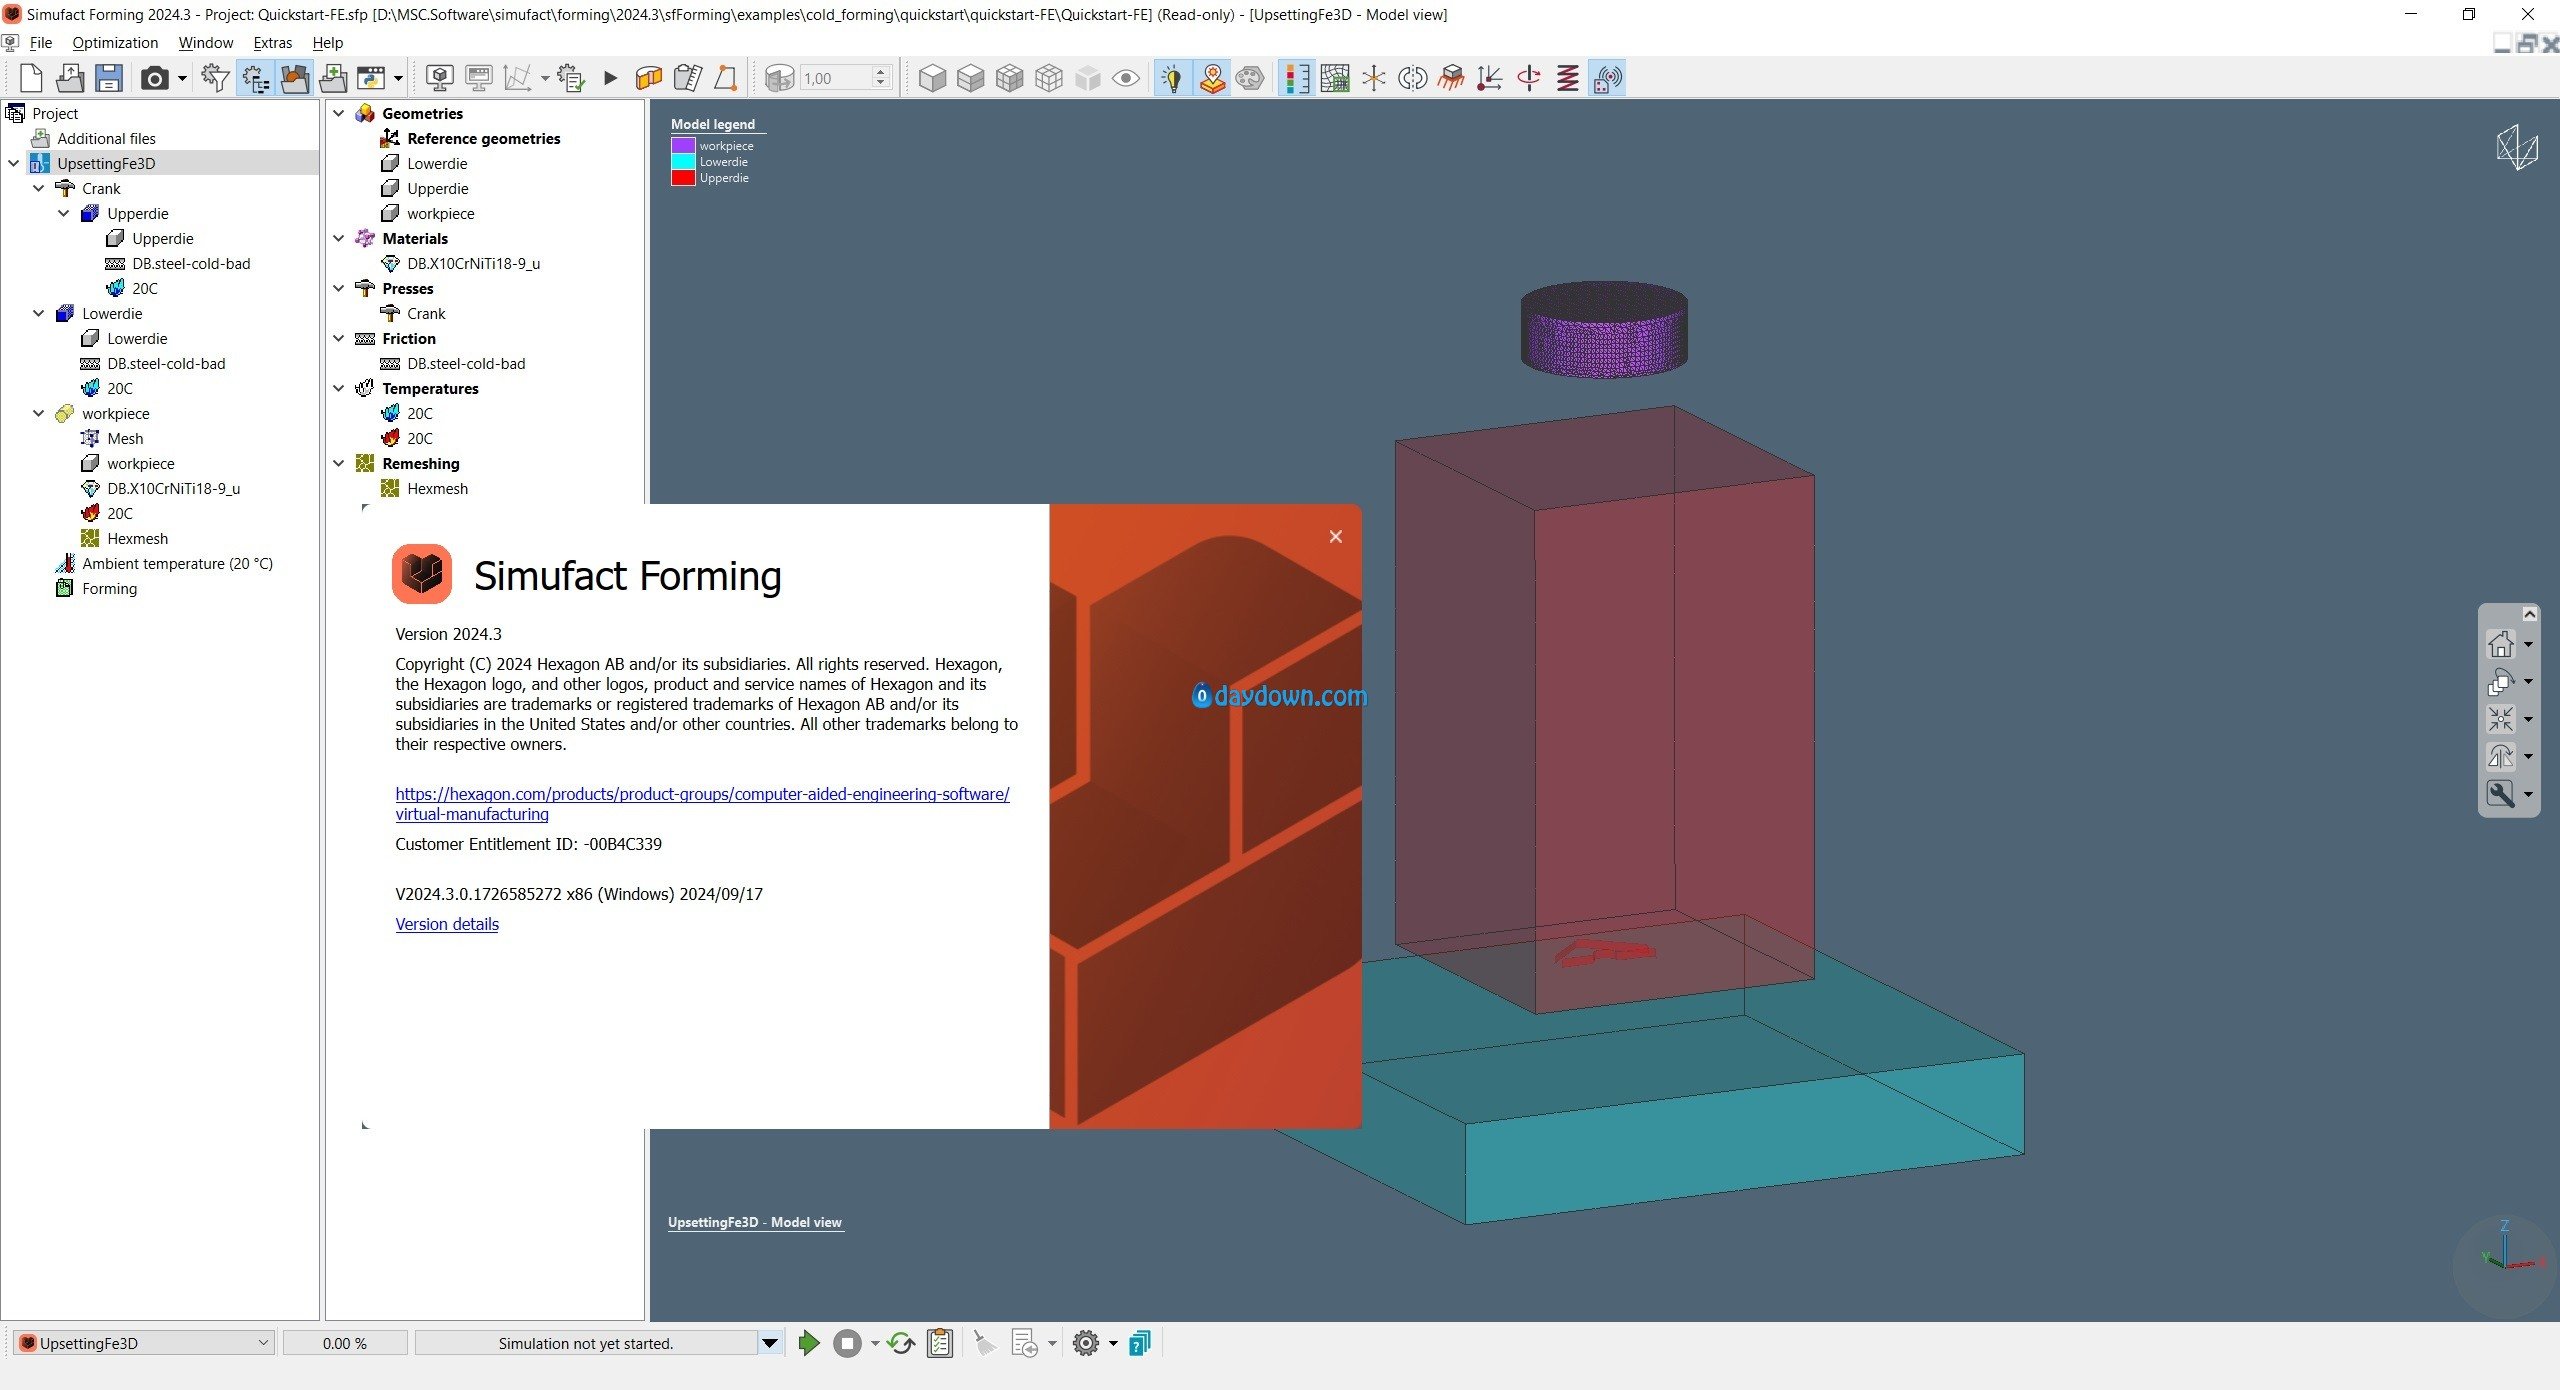Viewport: 2560px width, 1390px height.
Task: Open the Help menu
Action: pyautogui.click(x=327, y=42)
